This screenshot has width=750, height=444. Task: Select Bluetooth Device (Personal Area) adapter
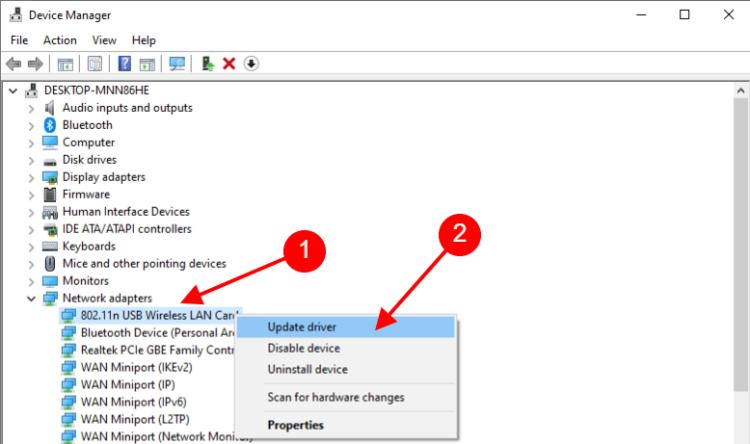click(157, 333)
